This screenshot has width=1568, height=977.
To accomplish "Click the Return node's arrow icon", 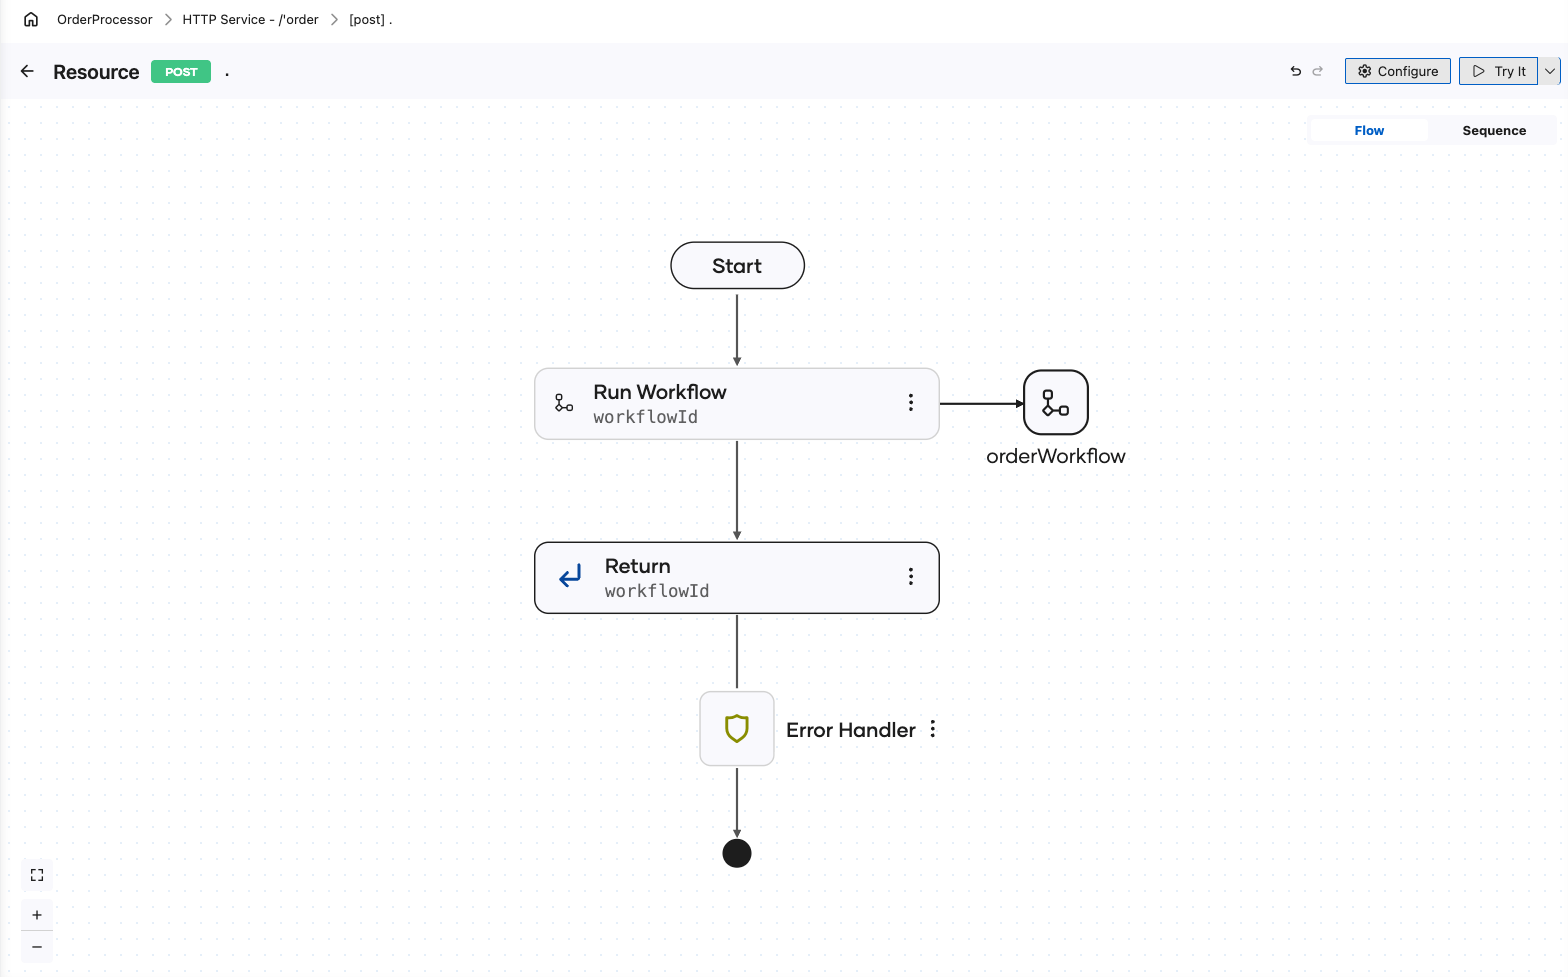I will pyautogui.click(x=570, y=576).
